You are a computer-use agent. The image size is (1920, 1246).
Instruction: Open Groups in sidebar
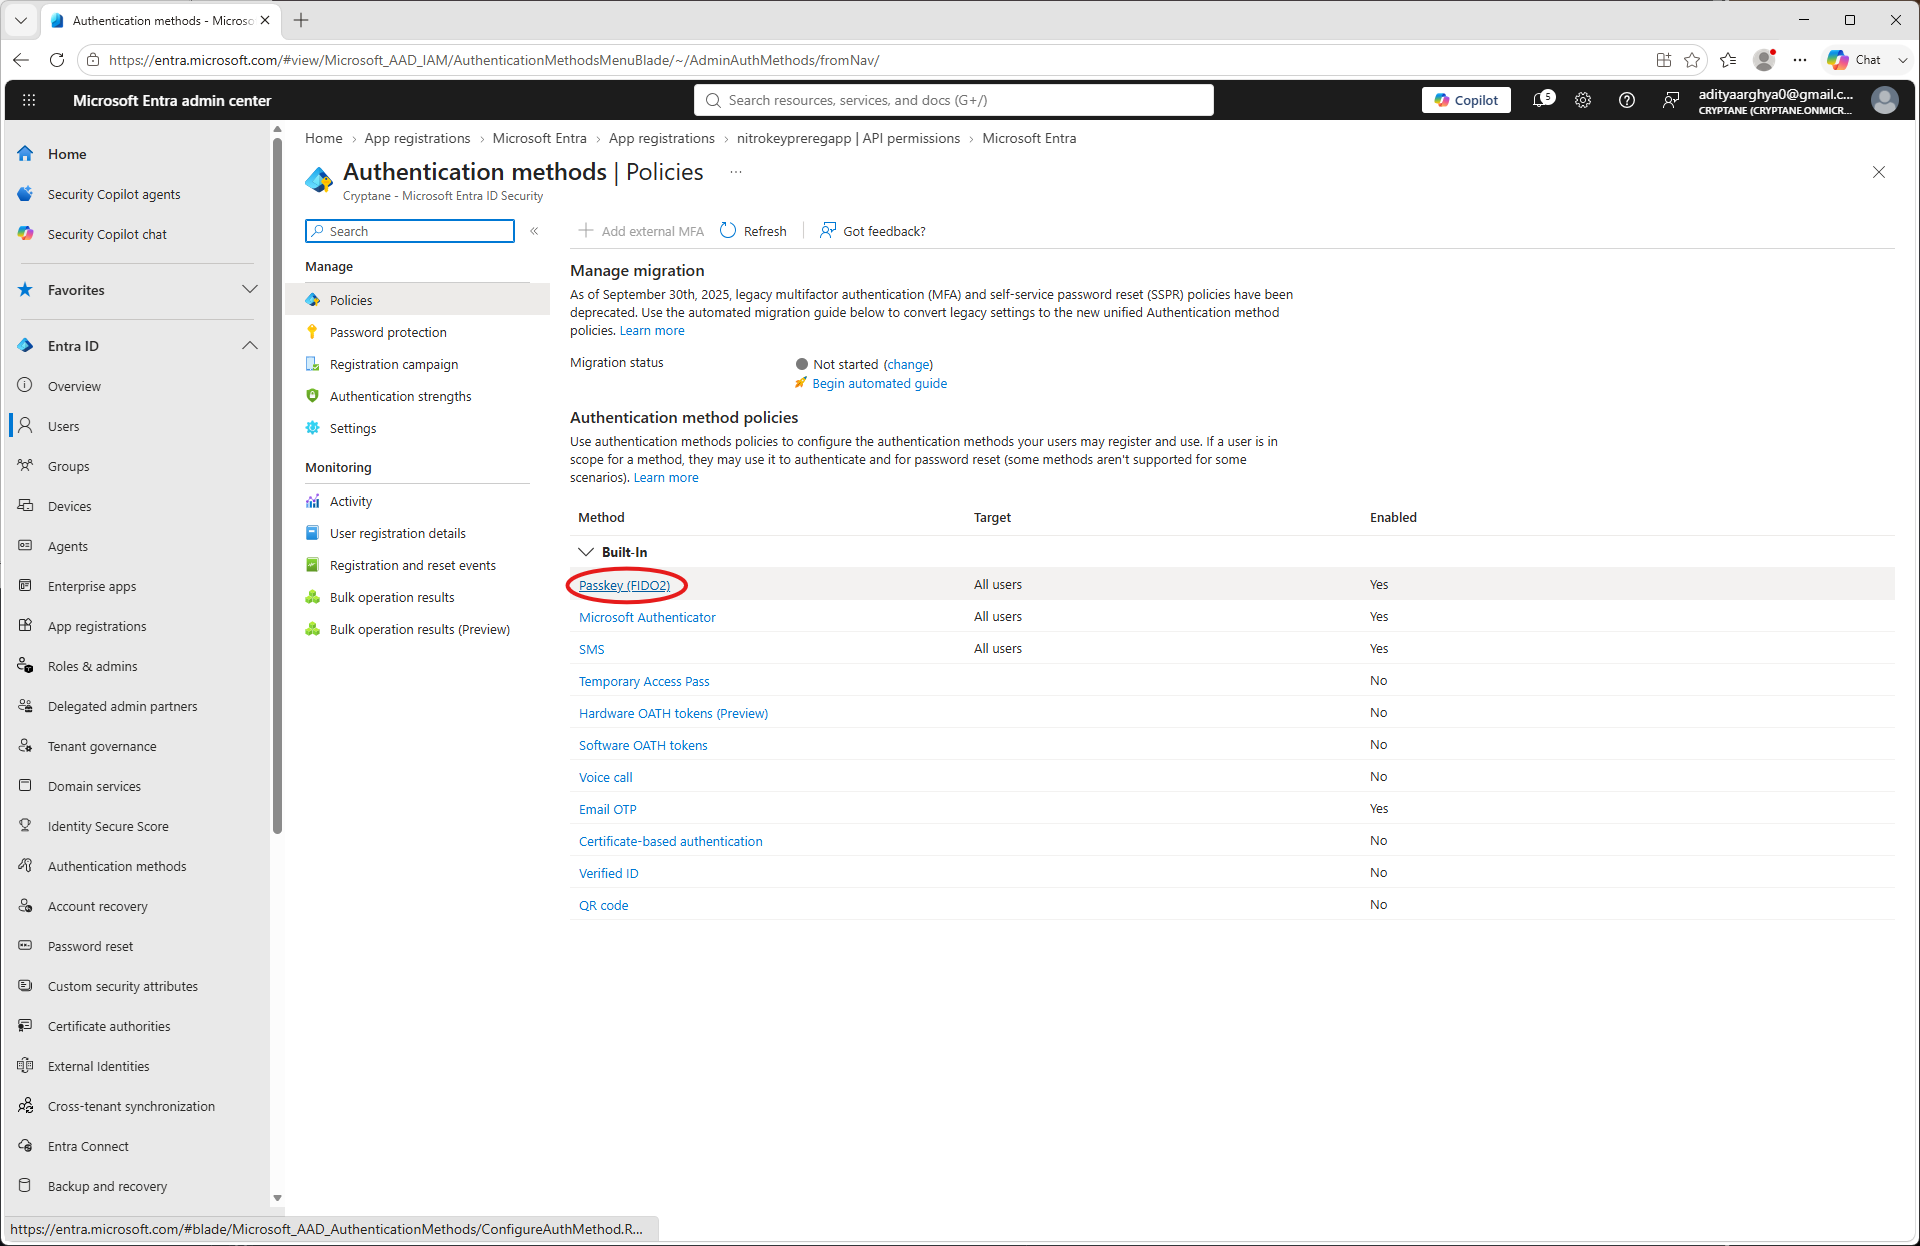(x=68, y=466)
